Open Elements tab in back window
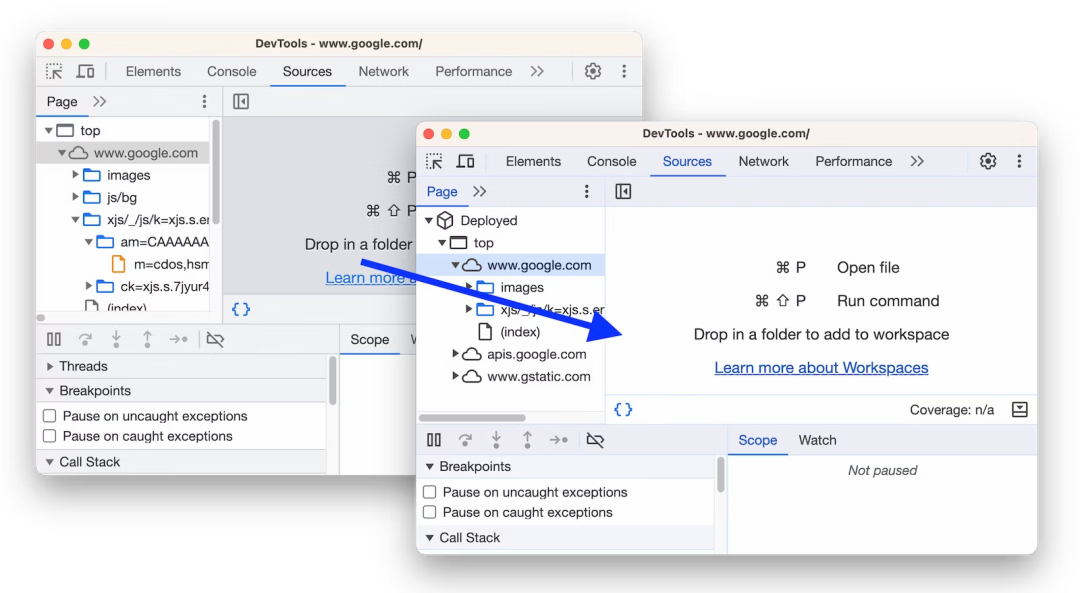 click(153, 71)
